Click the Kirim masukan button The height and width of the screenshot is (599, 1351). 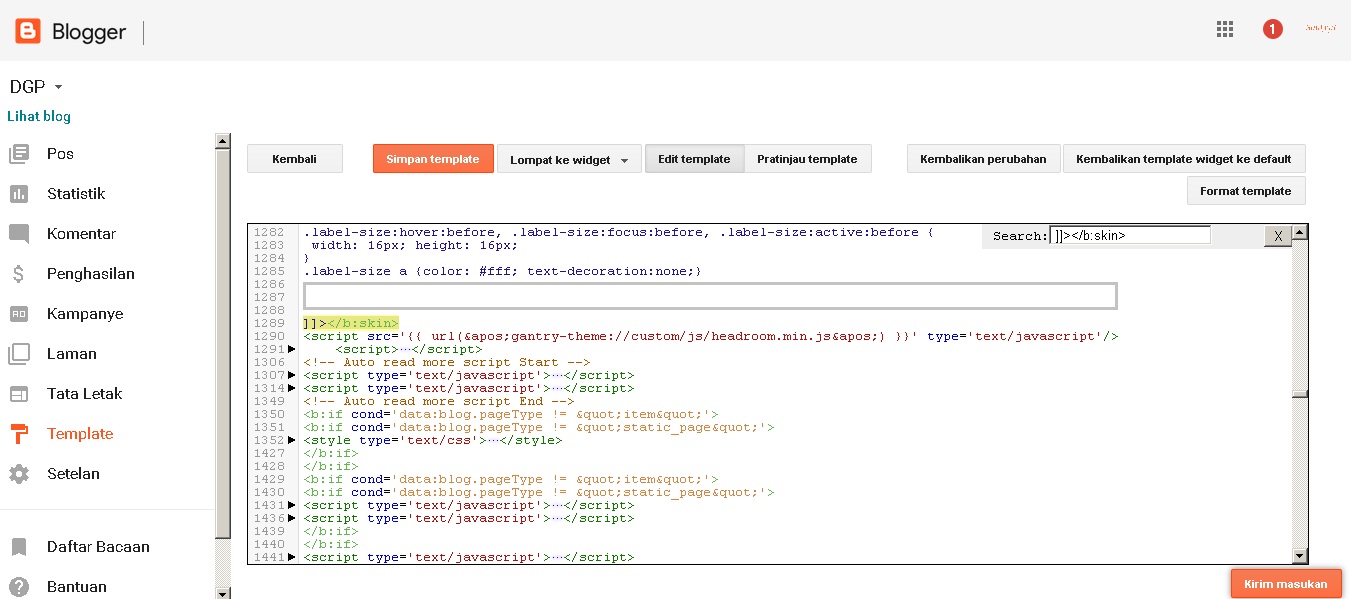pyautogui.click(x=1285, y=584)
